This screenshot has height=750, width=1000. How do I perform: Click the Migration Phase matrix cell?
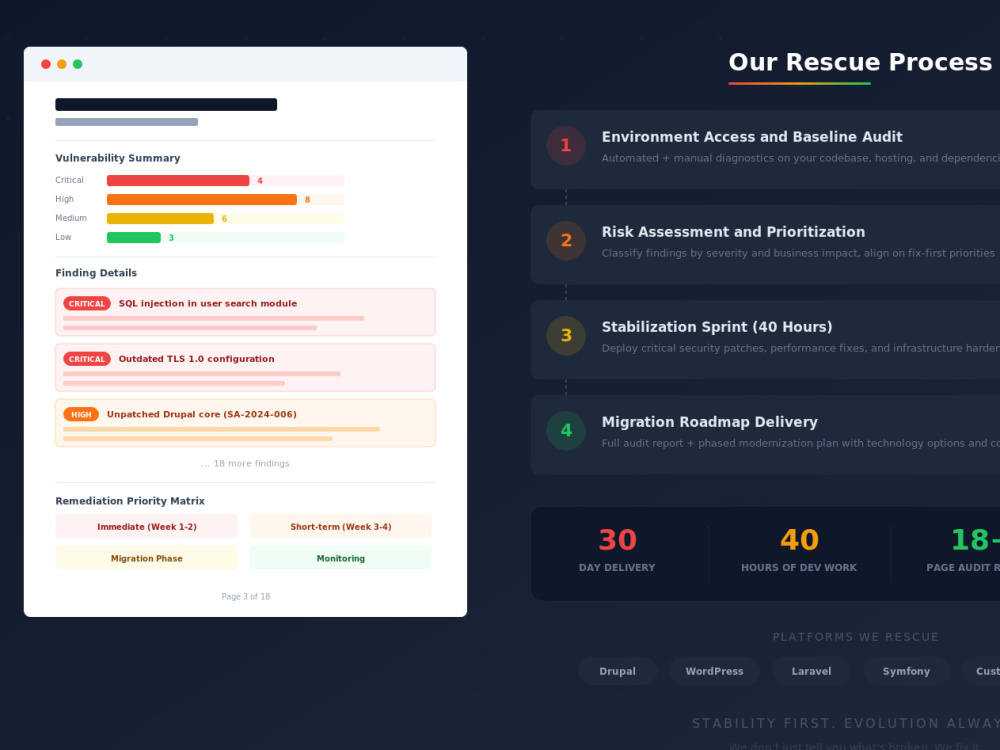147,558
